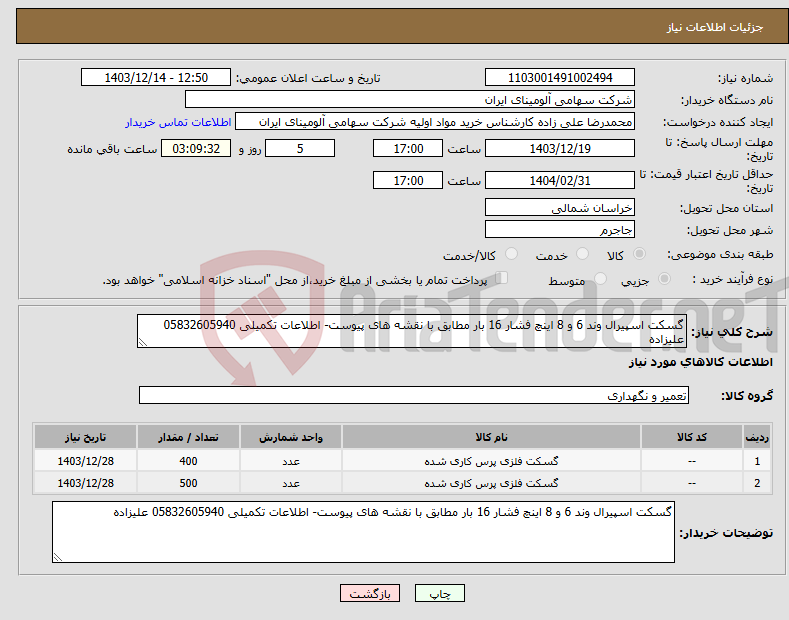This screenshot has height=620, width=789.
Task: Click the ردیف column header
Action: (757, 437)
